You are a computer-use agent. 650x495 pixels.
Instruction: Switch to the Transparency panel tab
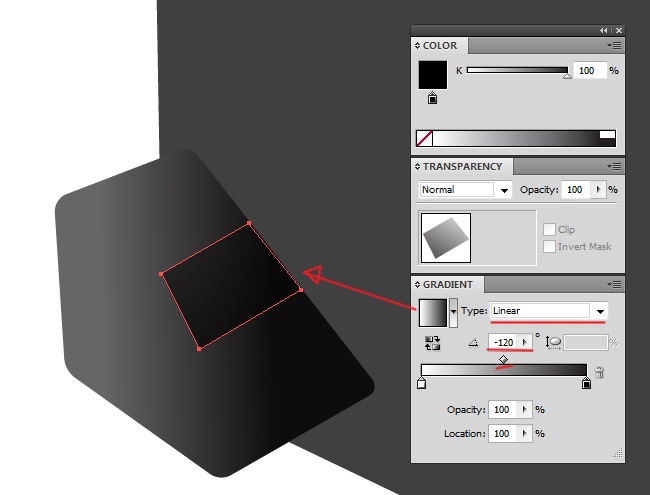click(x=462, y=166)
